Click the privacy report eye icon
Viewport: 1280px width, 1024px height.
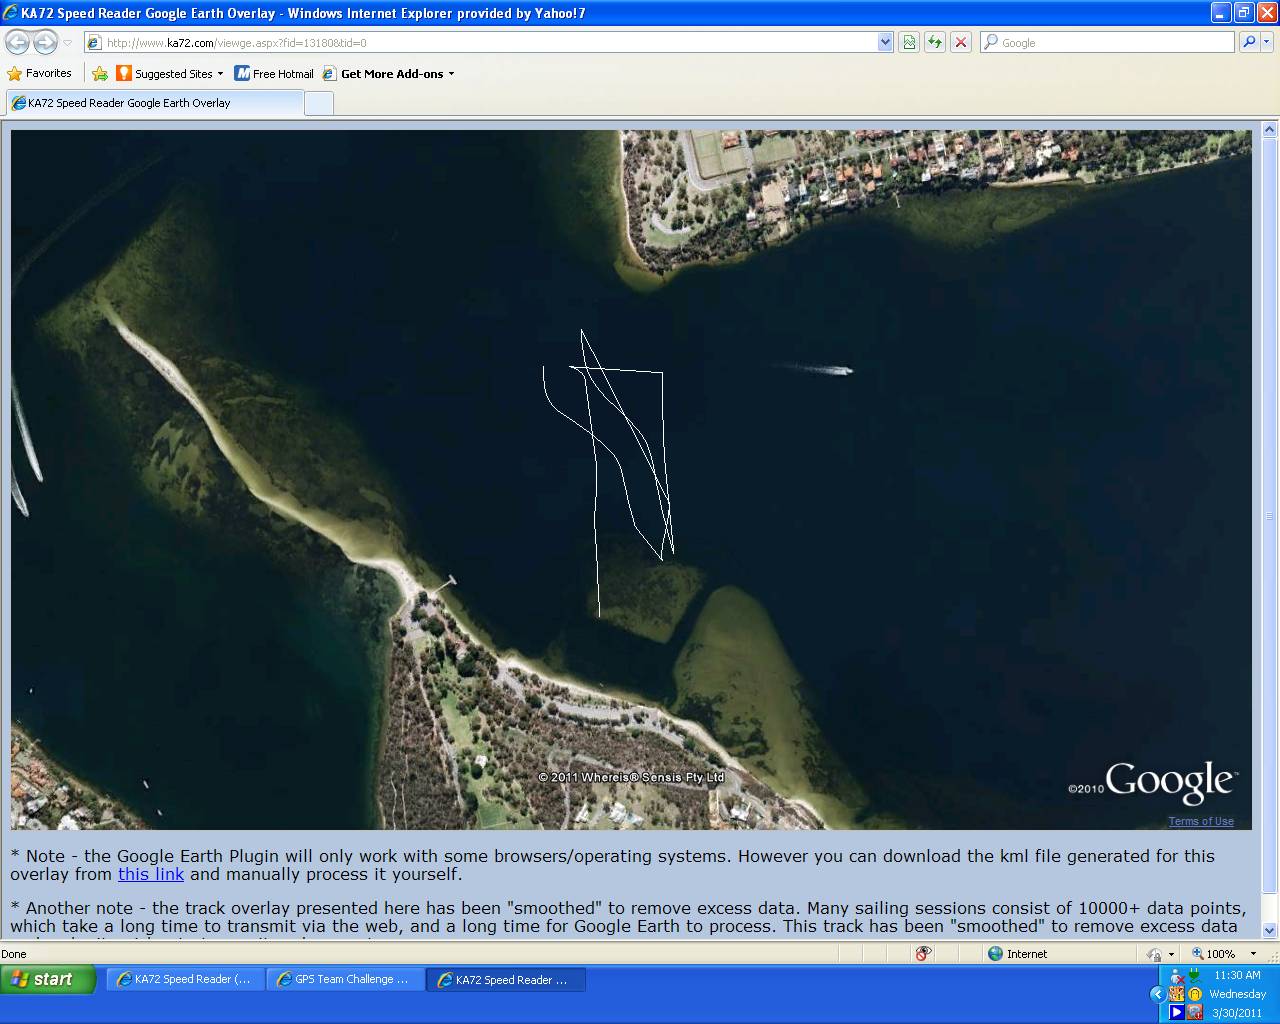click(x=924, y=954)
